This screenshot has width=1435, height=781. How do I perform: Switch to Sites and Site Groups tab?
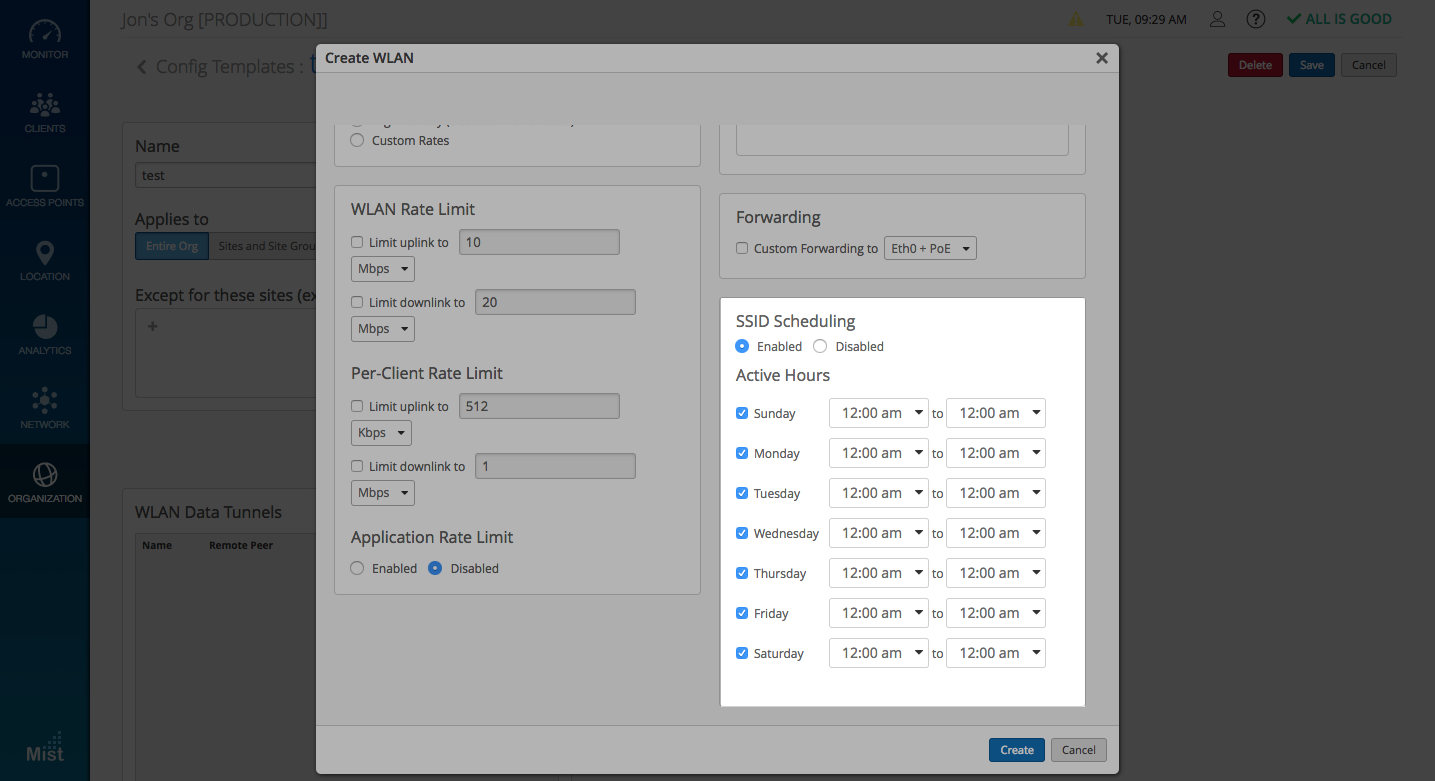click(x=264, y=246)
